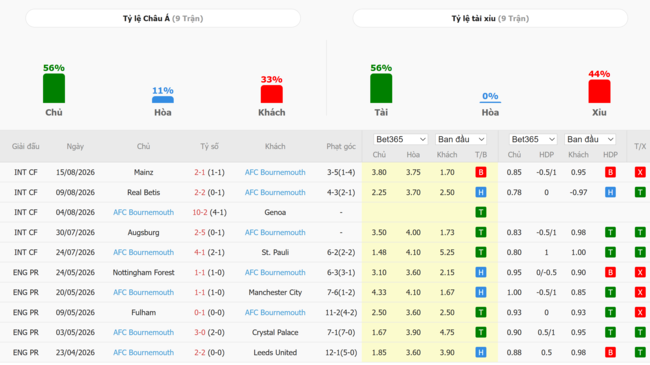Click green T T/B badge in Augsburg row
Screen dimensions: 650x365
coord(480,232)
